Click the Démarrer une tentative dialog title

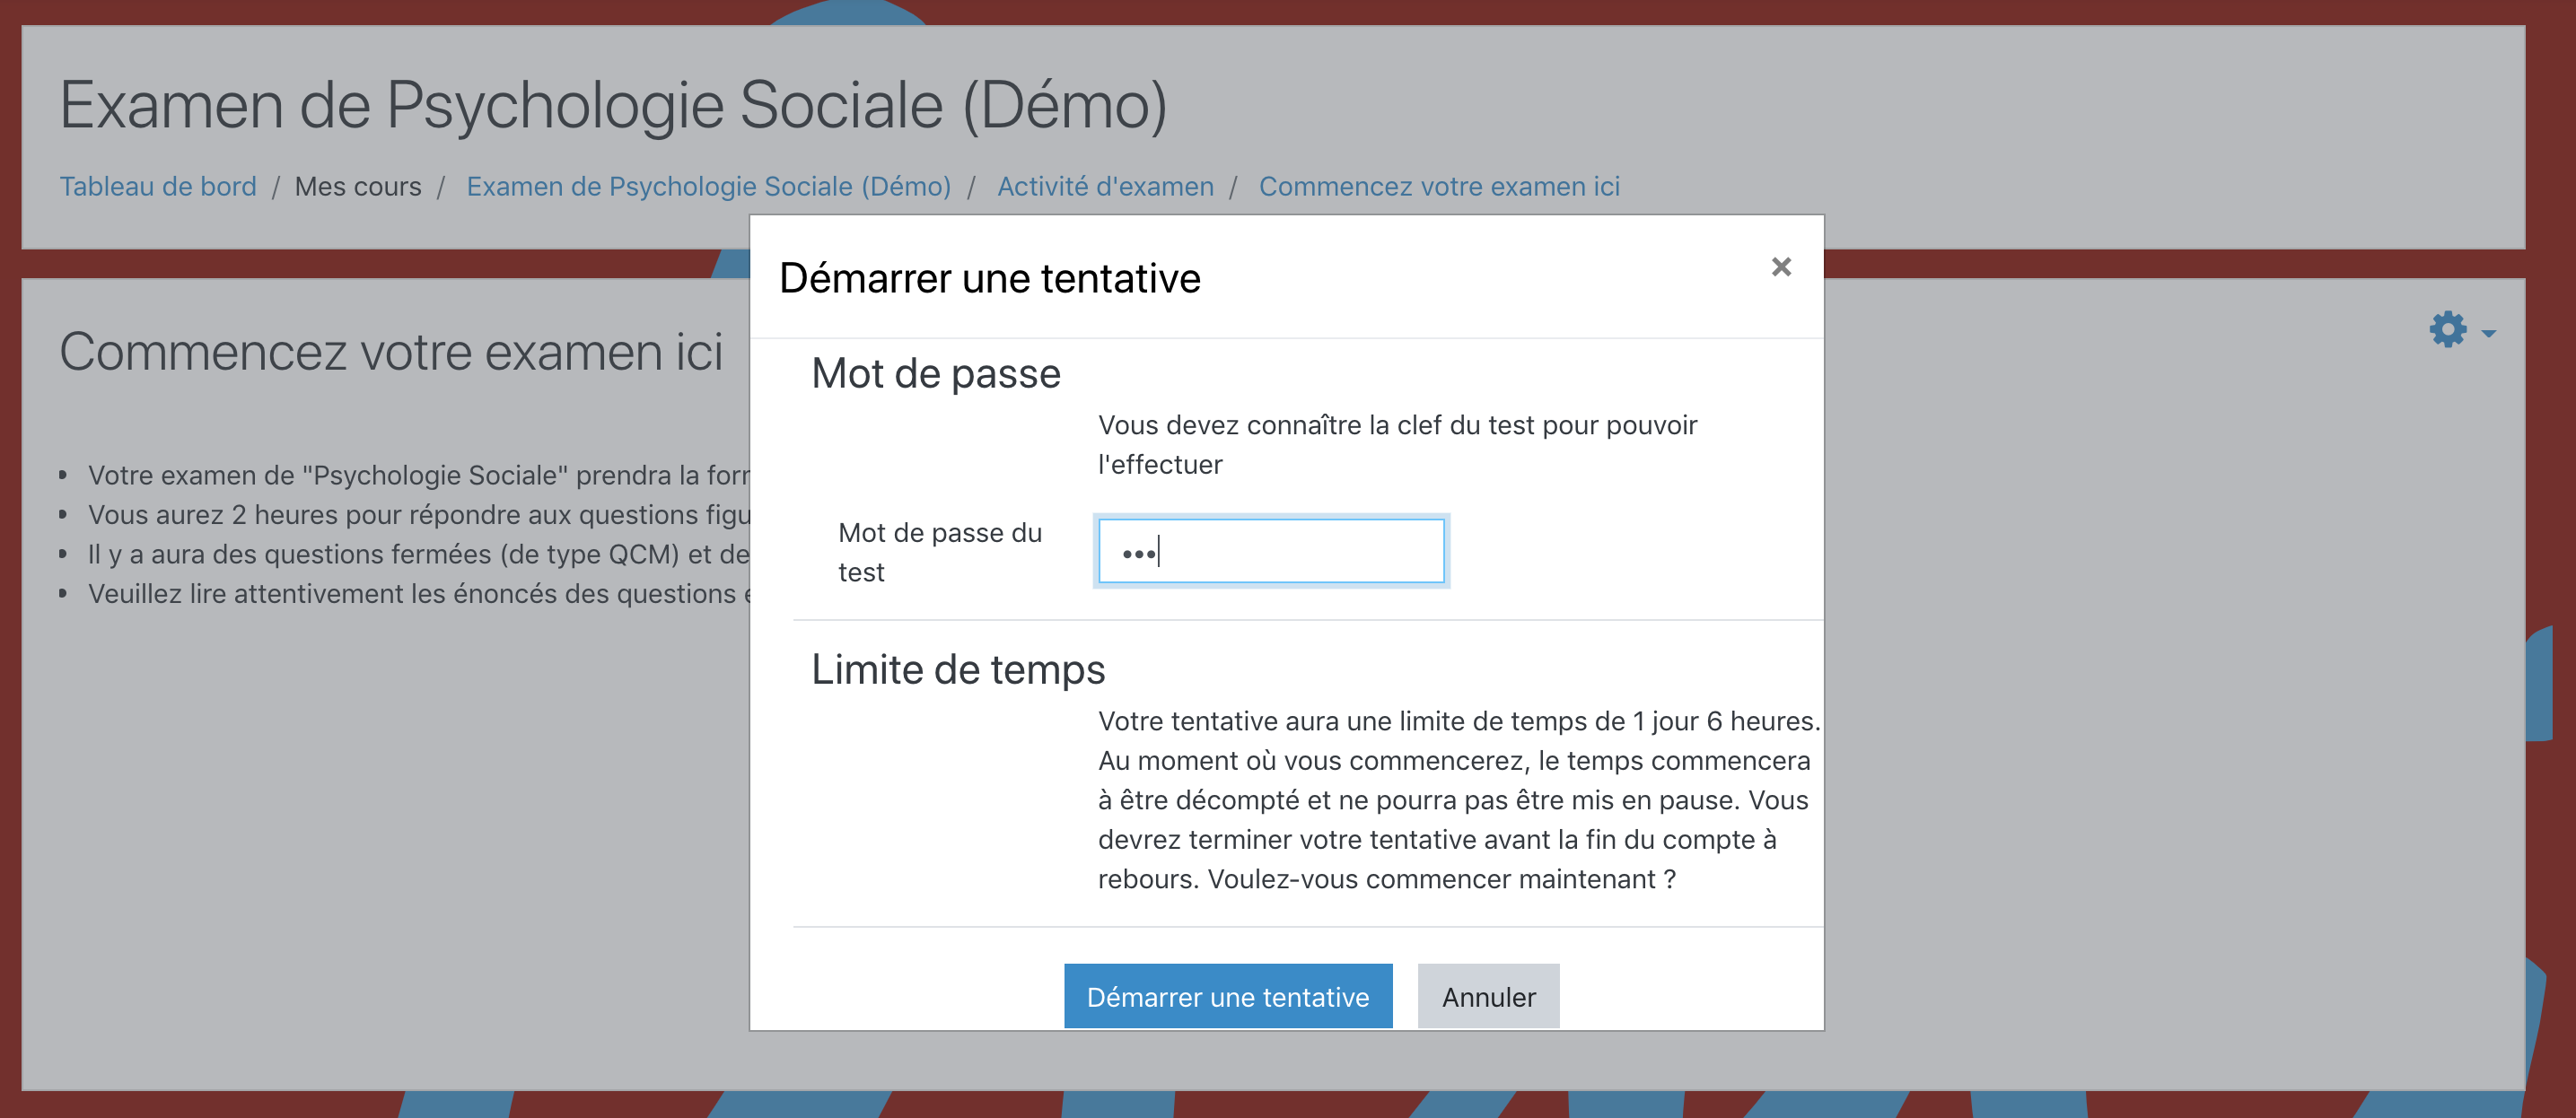[989, 278]
